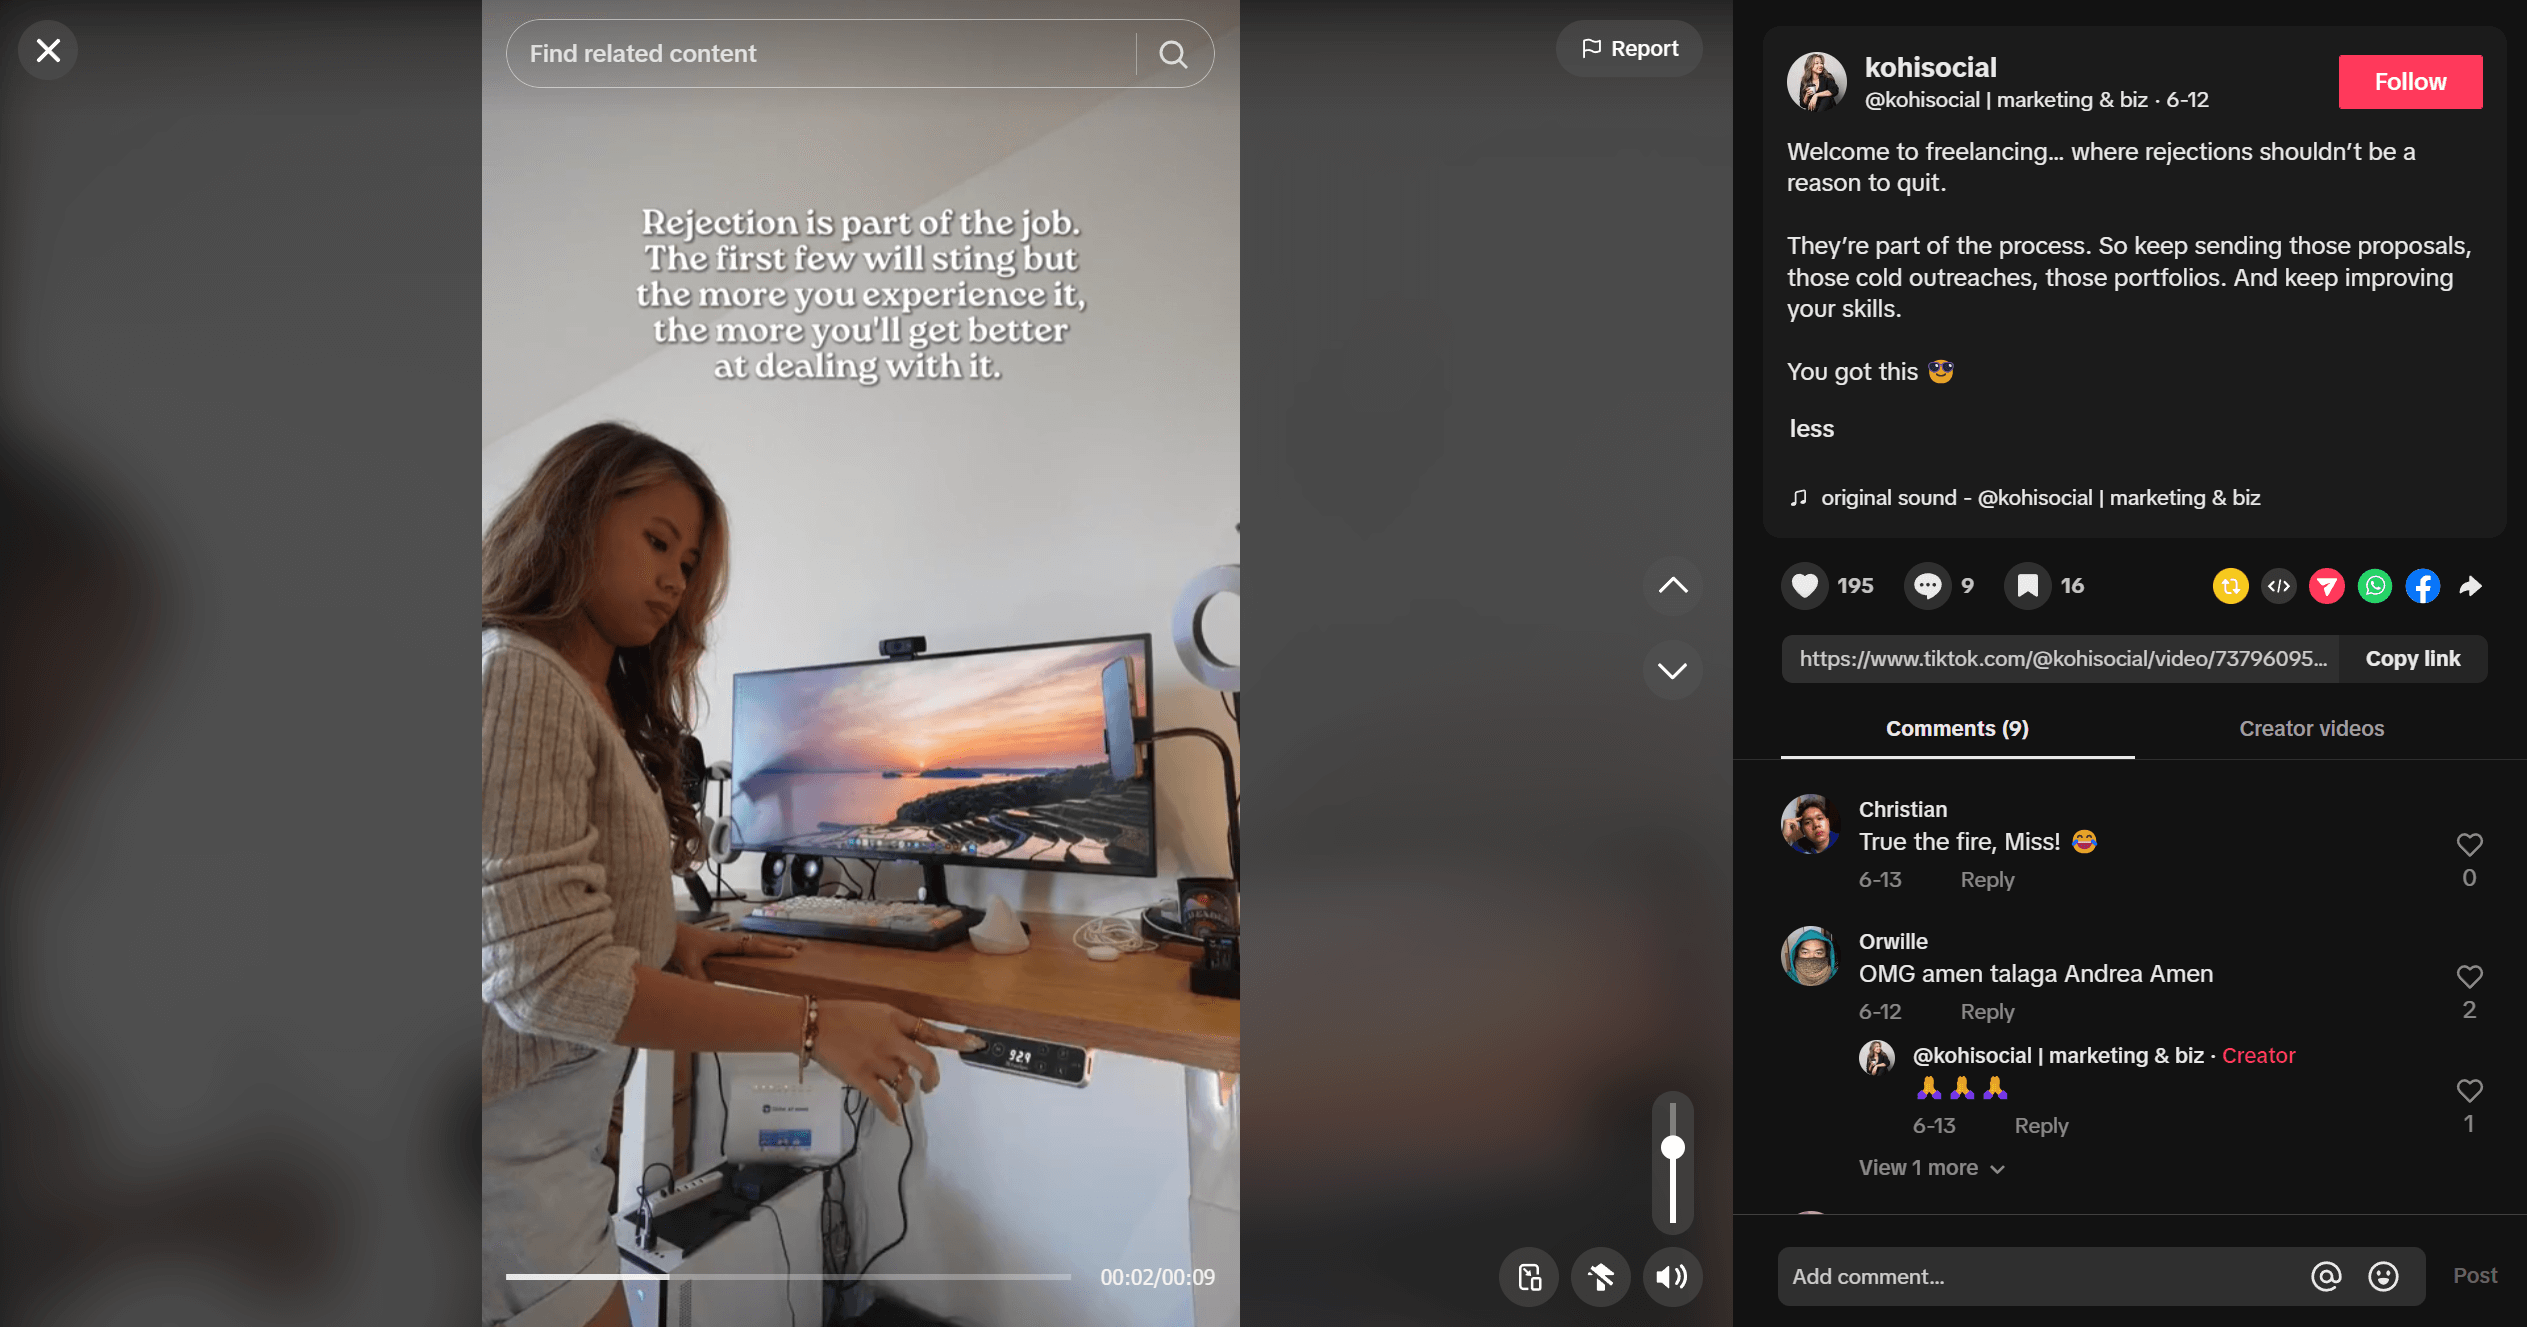The width and height of the screenshot is (2527, 1327).
Task: Click the mute/unmute audio icon
Action: point(1673,1277)
